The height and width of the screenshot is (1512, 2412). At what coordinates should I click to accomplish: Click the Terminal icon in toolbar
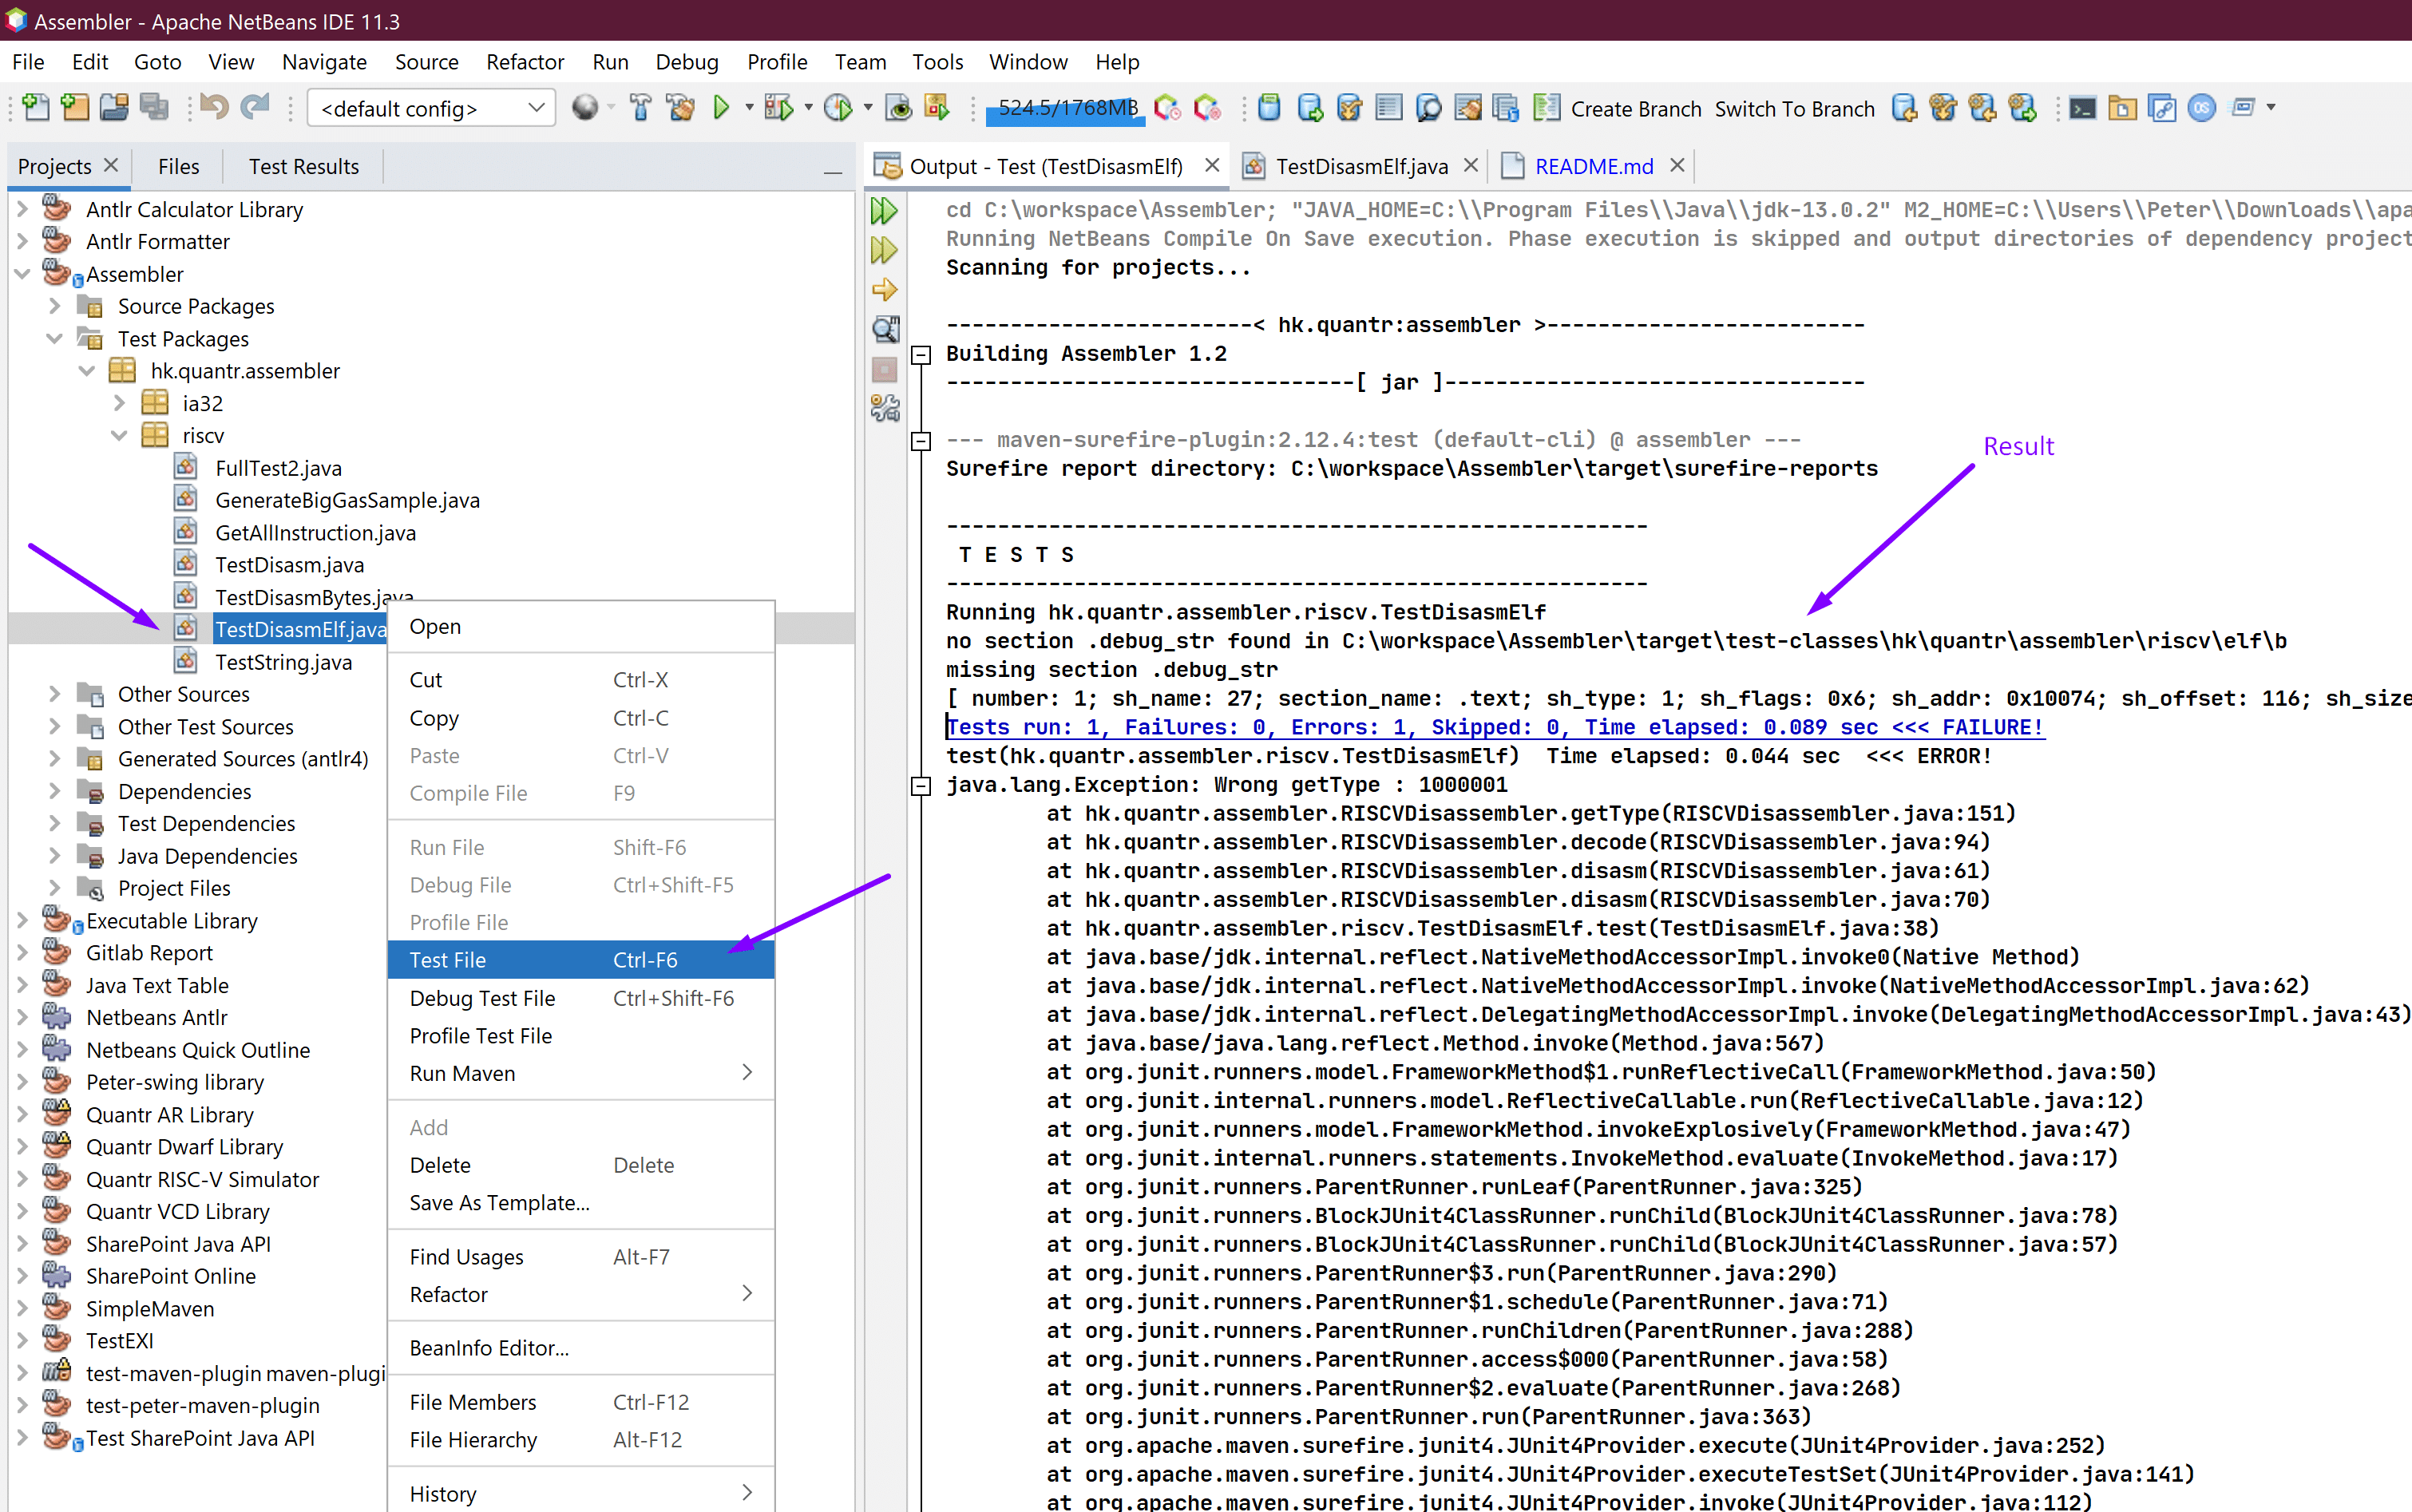2082,107
